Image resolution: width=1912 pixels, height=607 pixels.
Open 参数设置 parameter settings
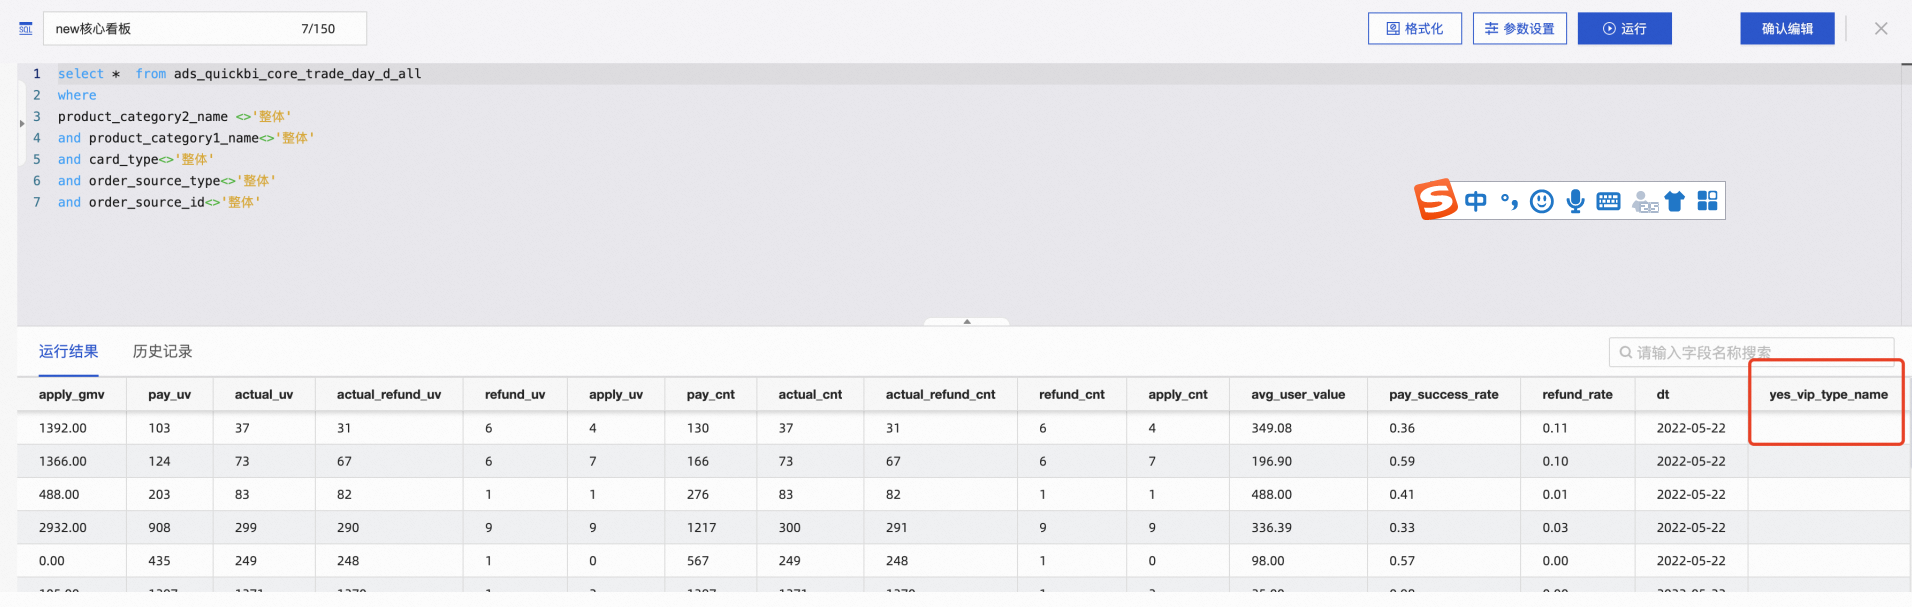(x=1519, y=29)
